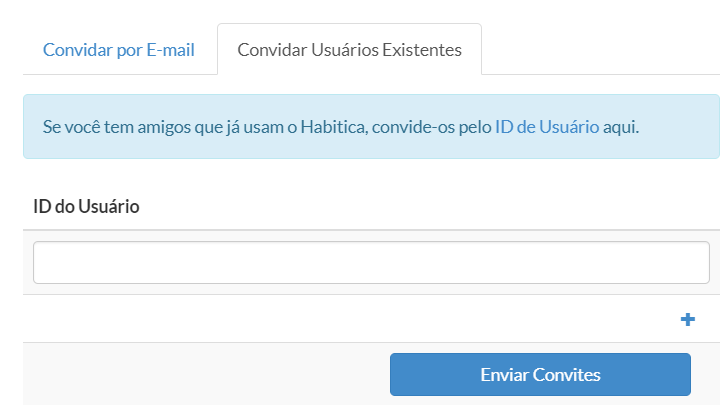Click the "Convidar por E-mail" link text
Viewport: 721px width, 405px height.
tap(118, 50)
